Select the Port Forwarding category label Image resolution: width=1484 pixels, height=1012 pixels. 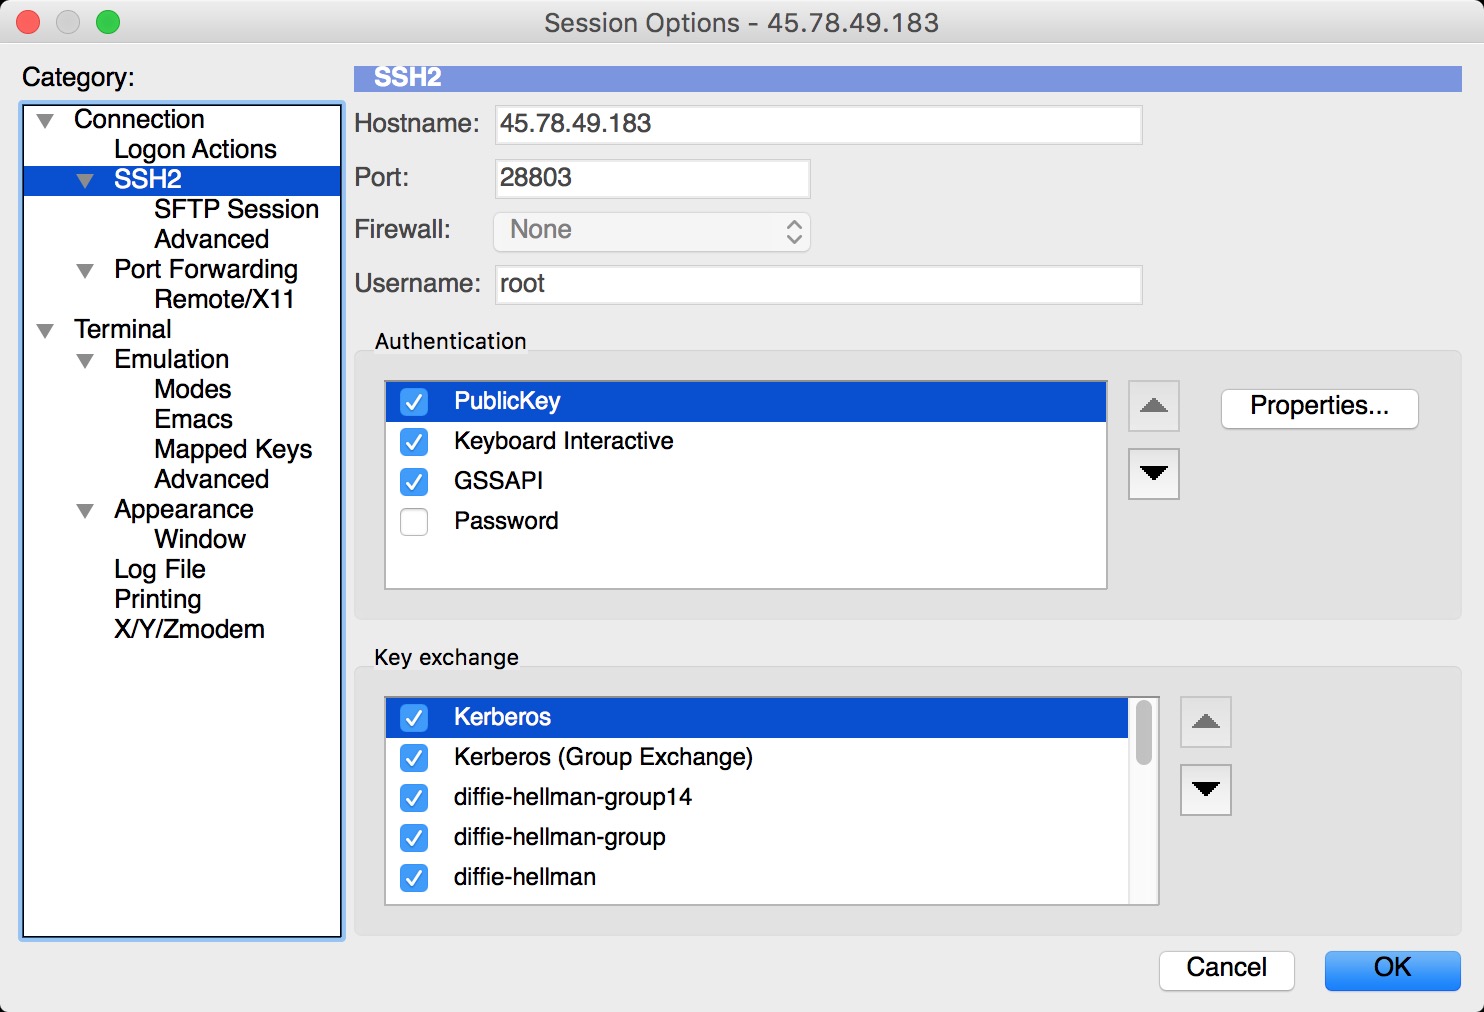(x=206, y=269)
